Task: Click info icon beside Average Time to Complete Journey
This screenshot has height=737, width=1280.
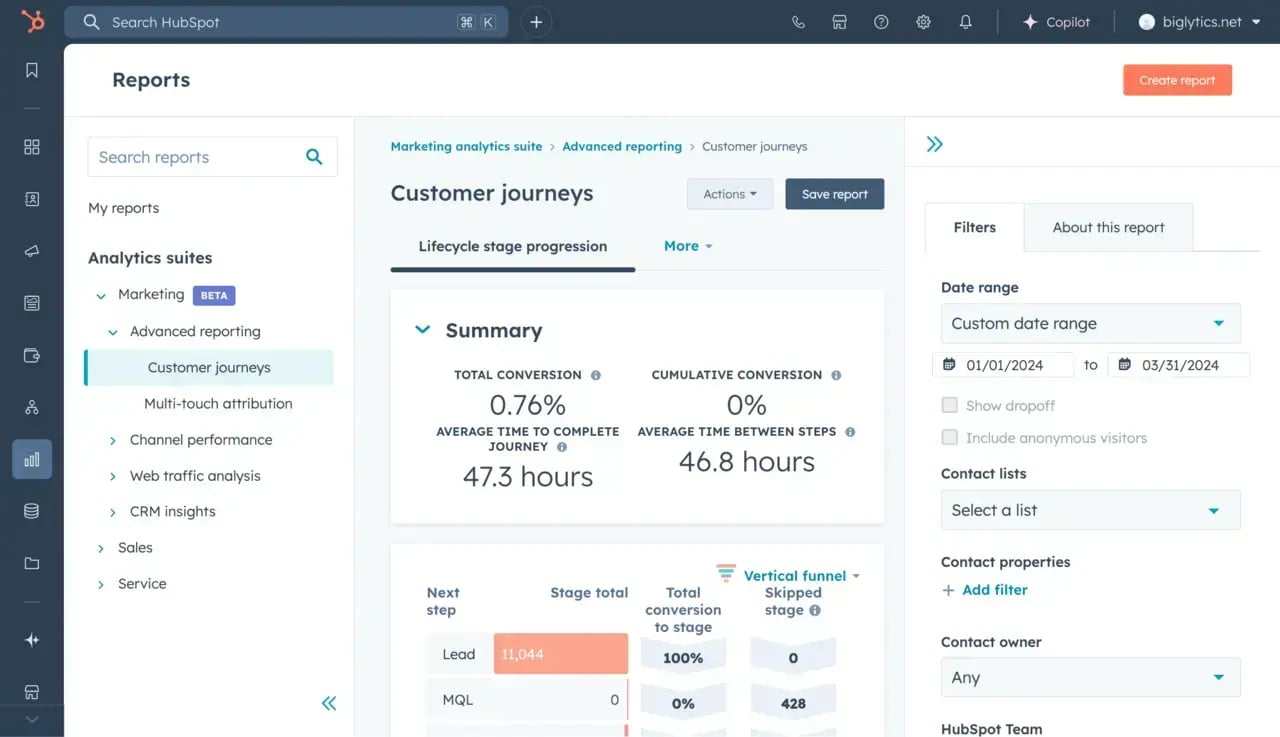Action: (562, 448)
